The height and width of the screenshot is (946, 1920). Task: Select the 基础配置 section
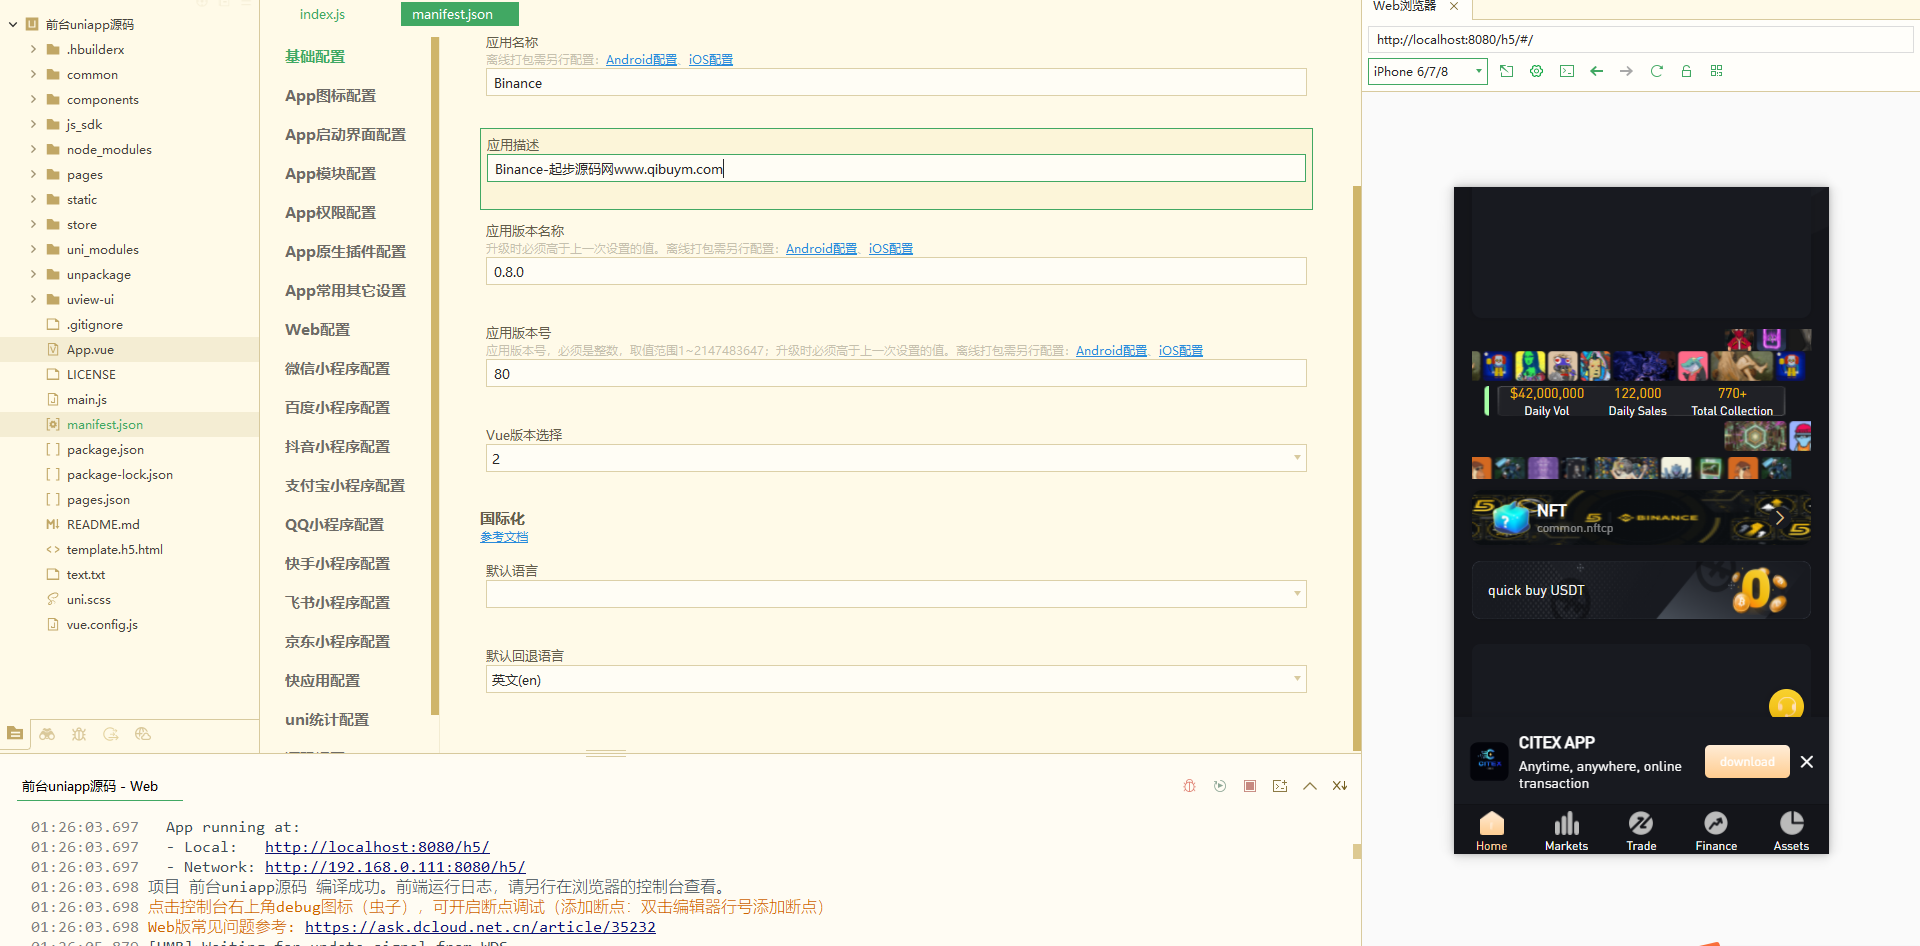click(x=315, y=57)
